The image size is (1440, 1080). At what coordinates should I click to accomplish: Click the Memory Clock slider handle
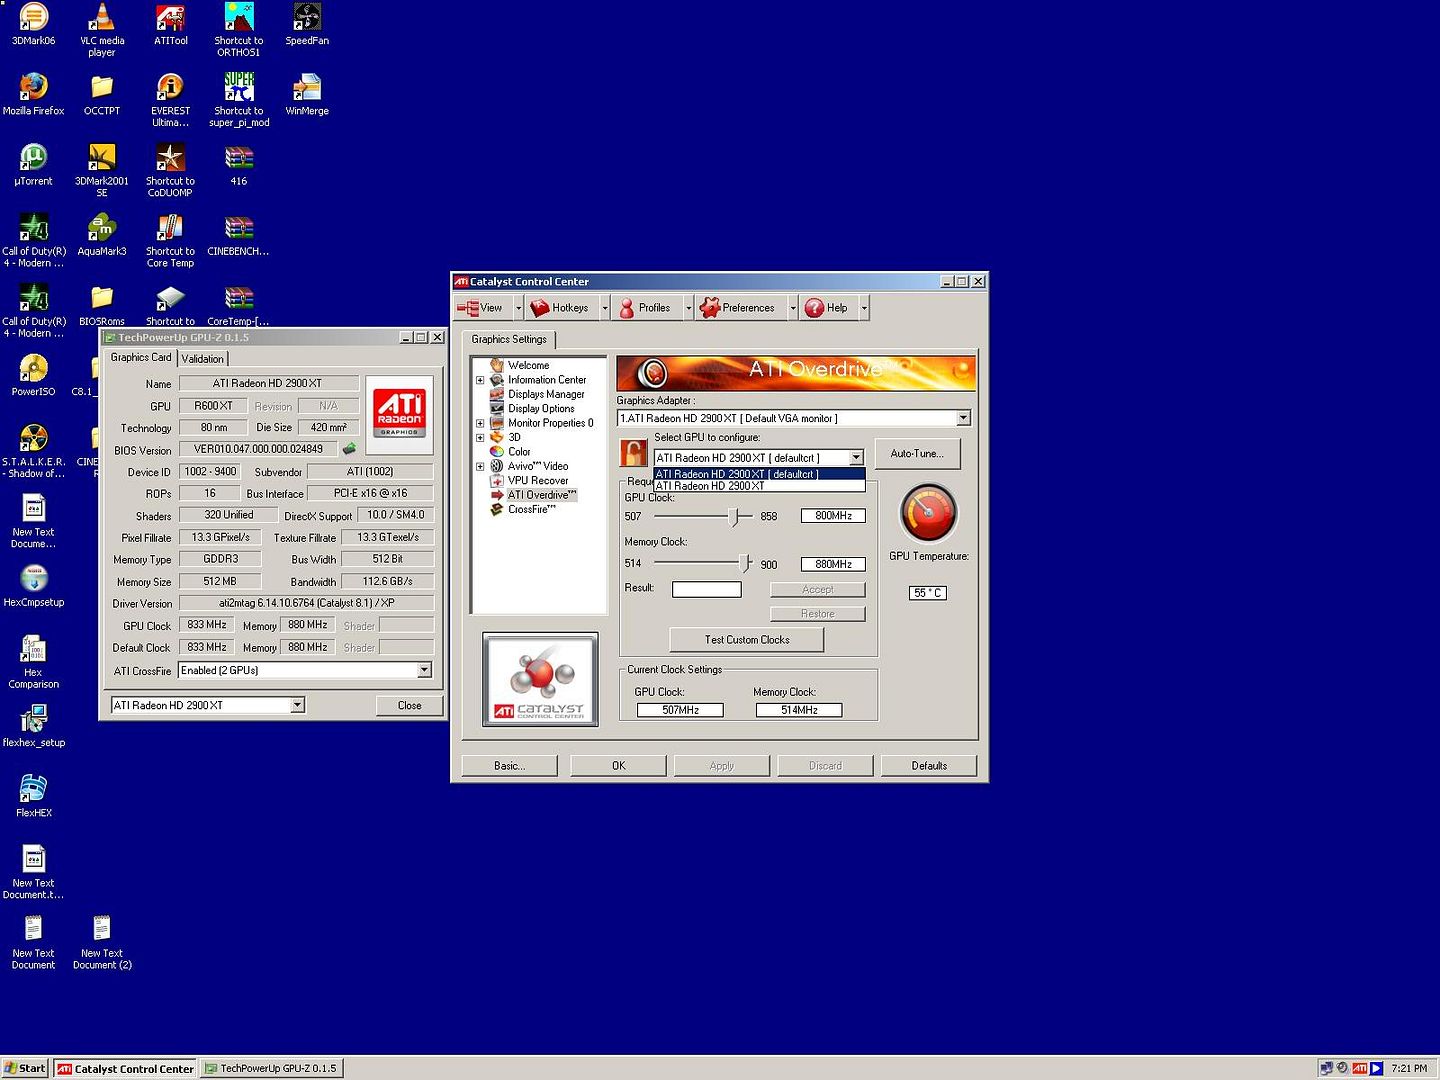coord(744,564)
